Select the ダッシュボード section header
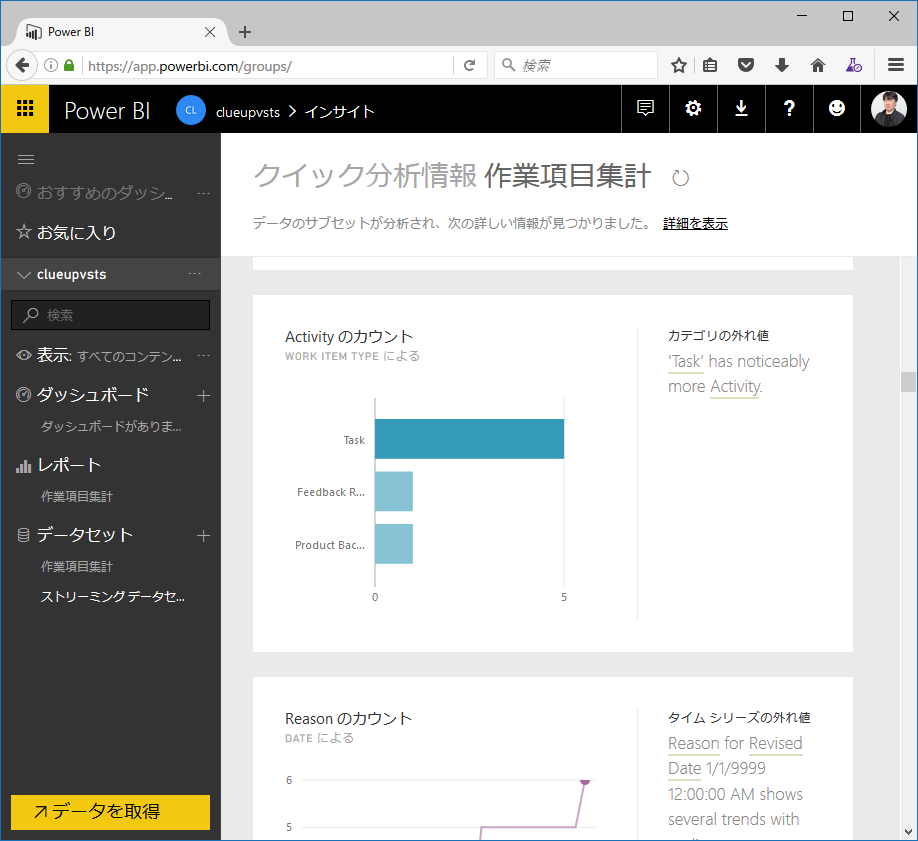 click(x=93, y=395)
